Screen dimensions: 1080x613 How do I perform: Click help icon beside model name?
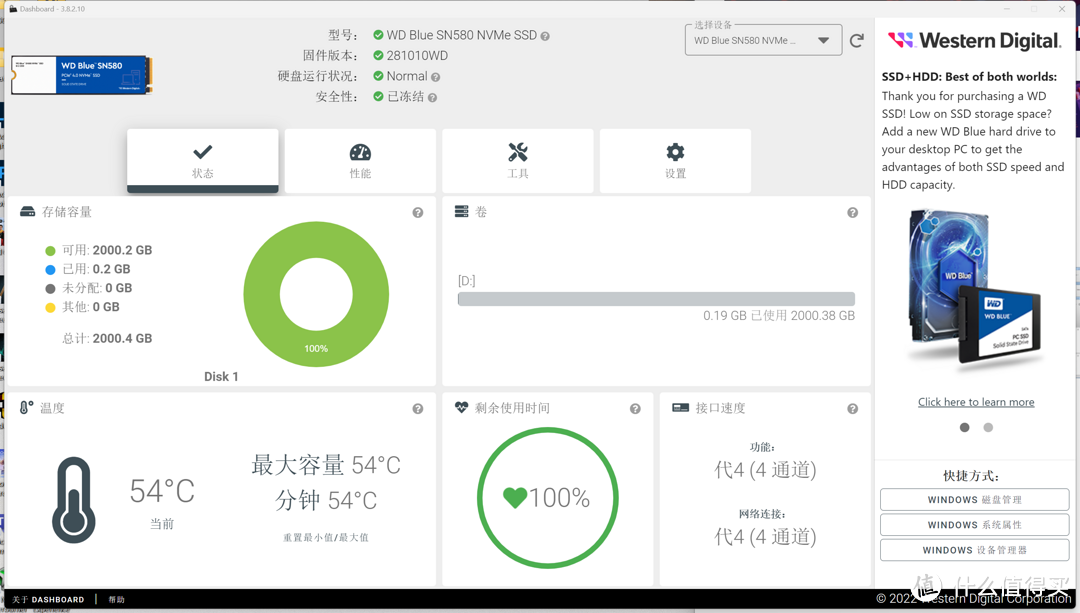545,37
